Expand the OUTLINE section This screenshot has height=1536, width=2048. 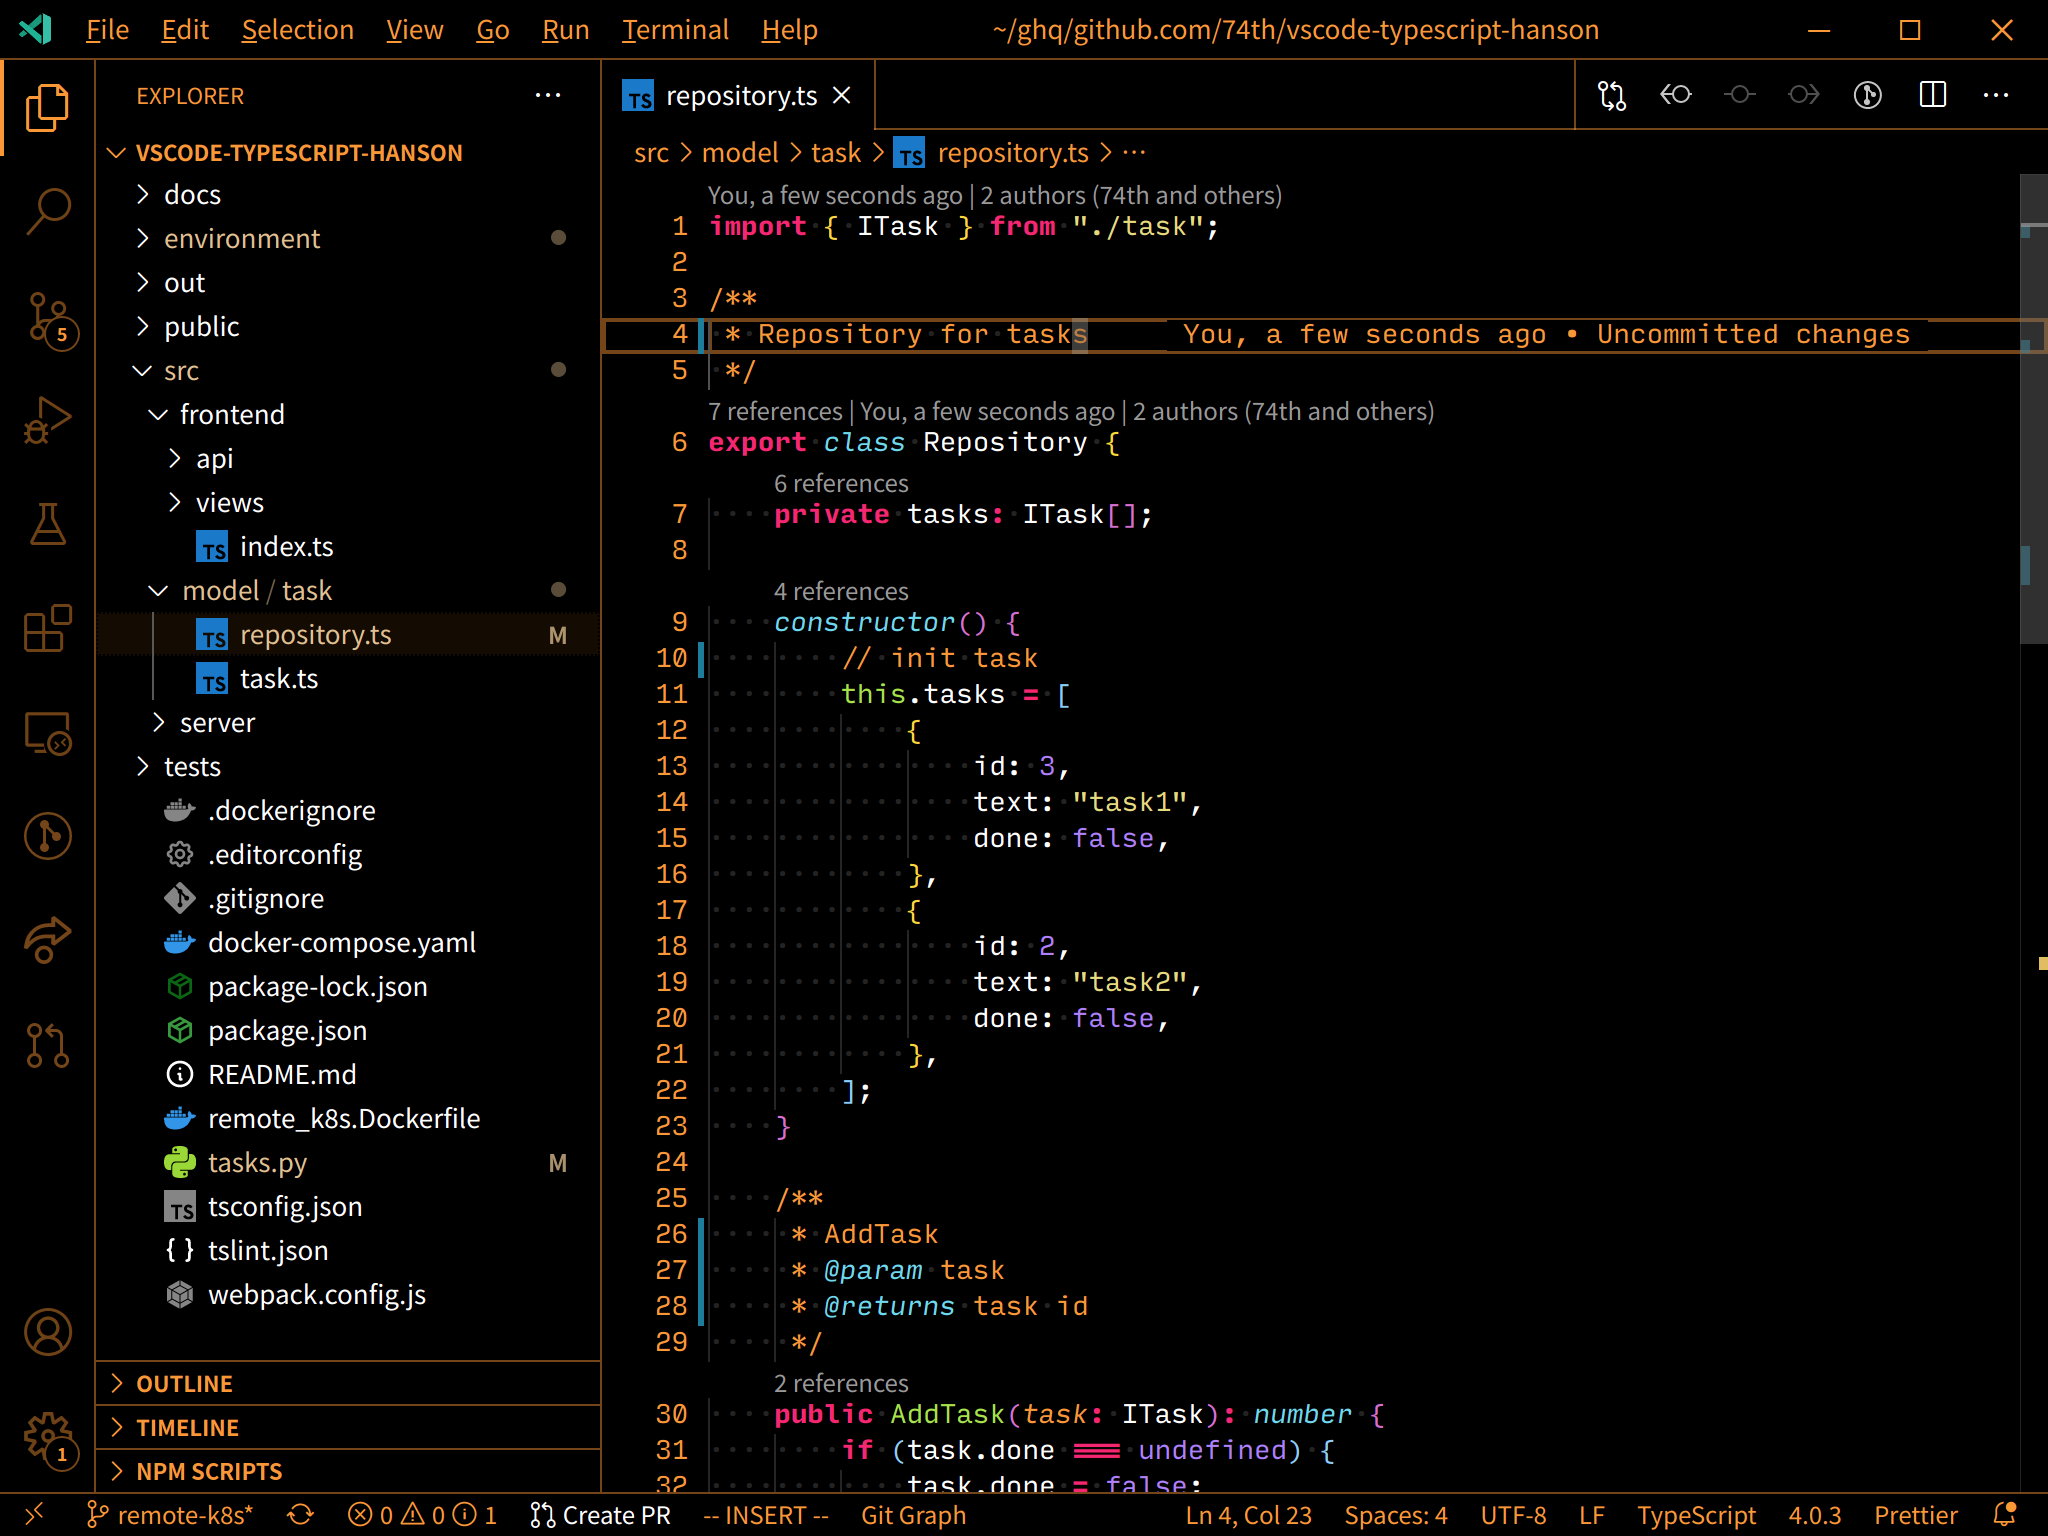(185, 1384)
